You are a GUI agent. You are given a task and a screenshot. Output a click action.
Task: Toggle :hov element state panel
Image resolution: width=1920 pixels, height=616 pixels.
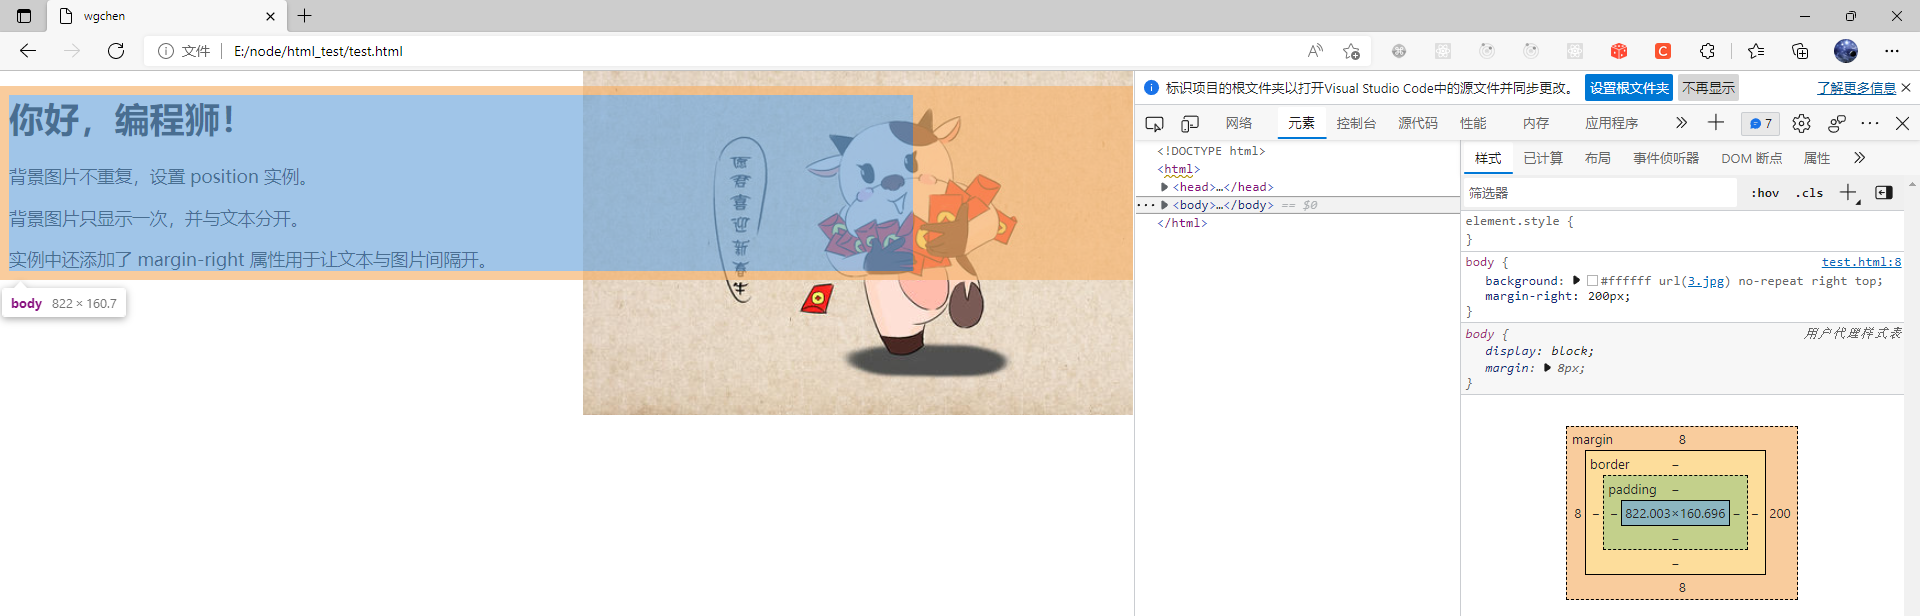[1765, 193]
